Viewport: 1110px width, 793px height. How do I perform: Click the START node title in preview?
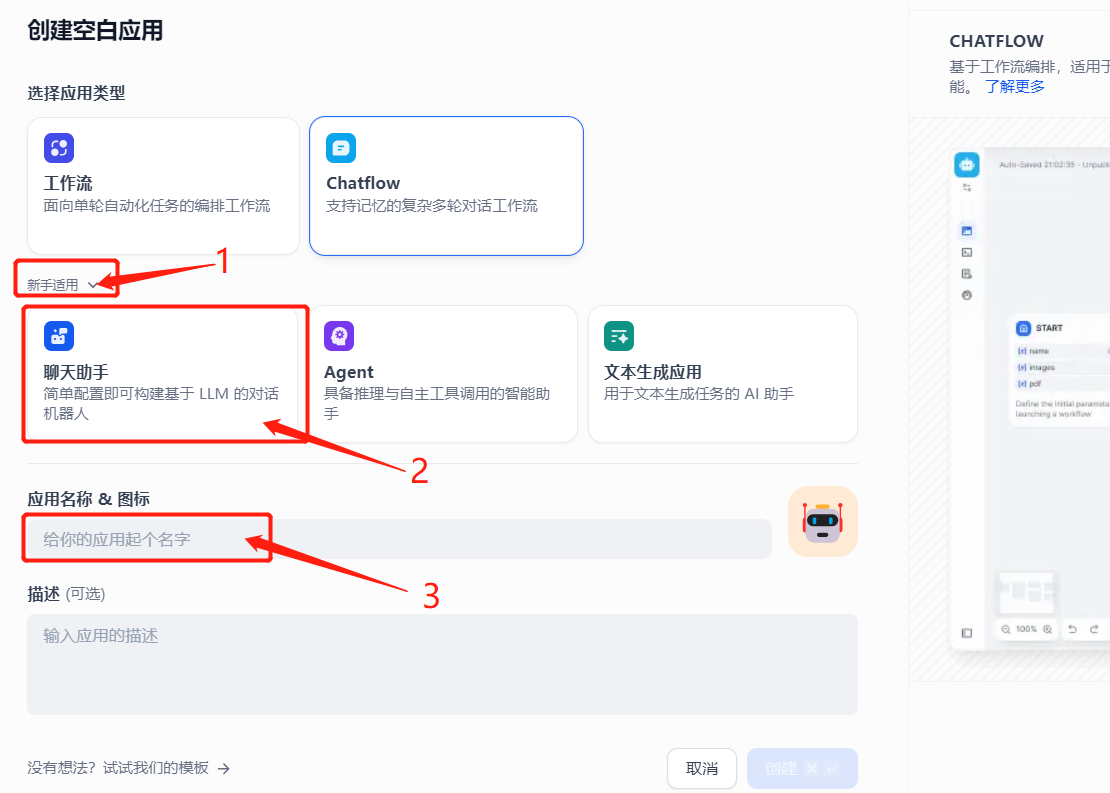(x=1049, y=329)
